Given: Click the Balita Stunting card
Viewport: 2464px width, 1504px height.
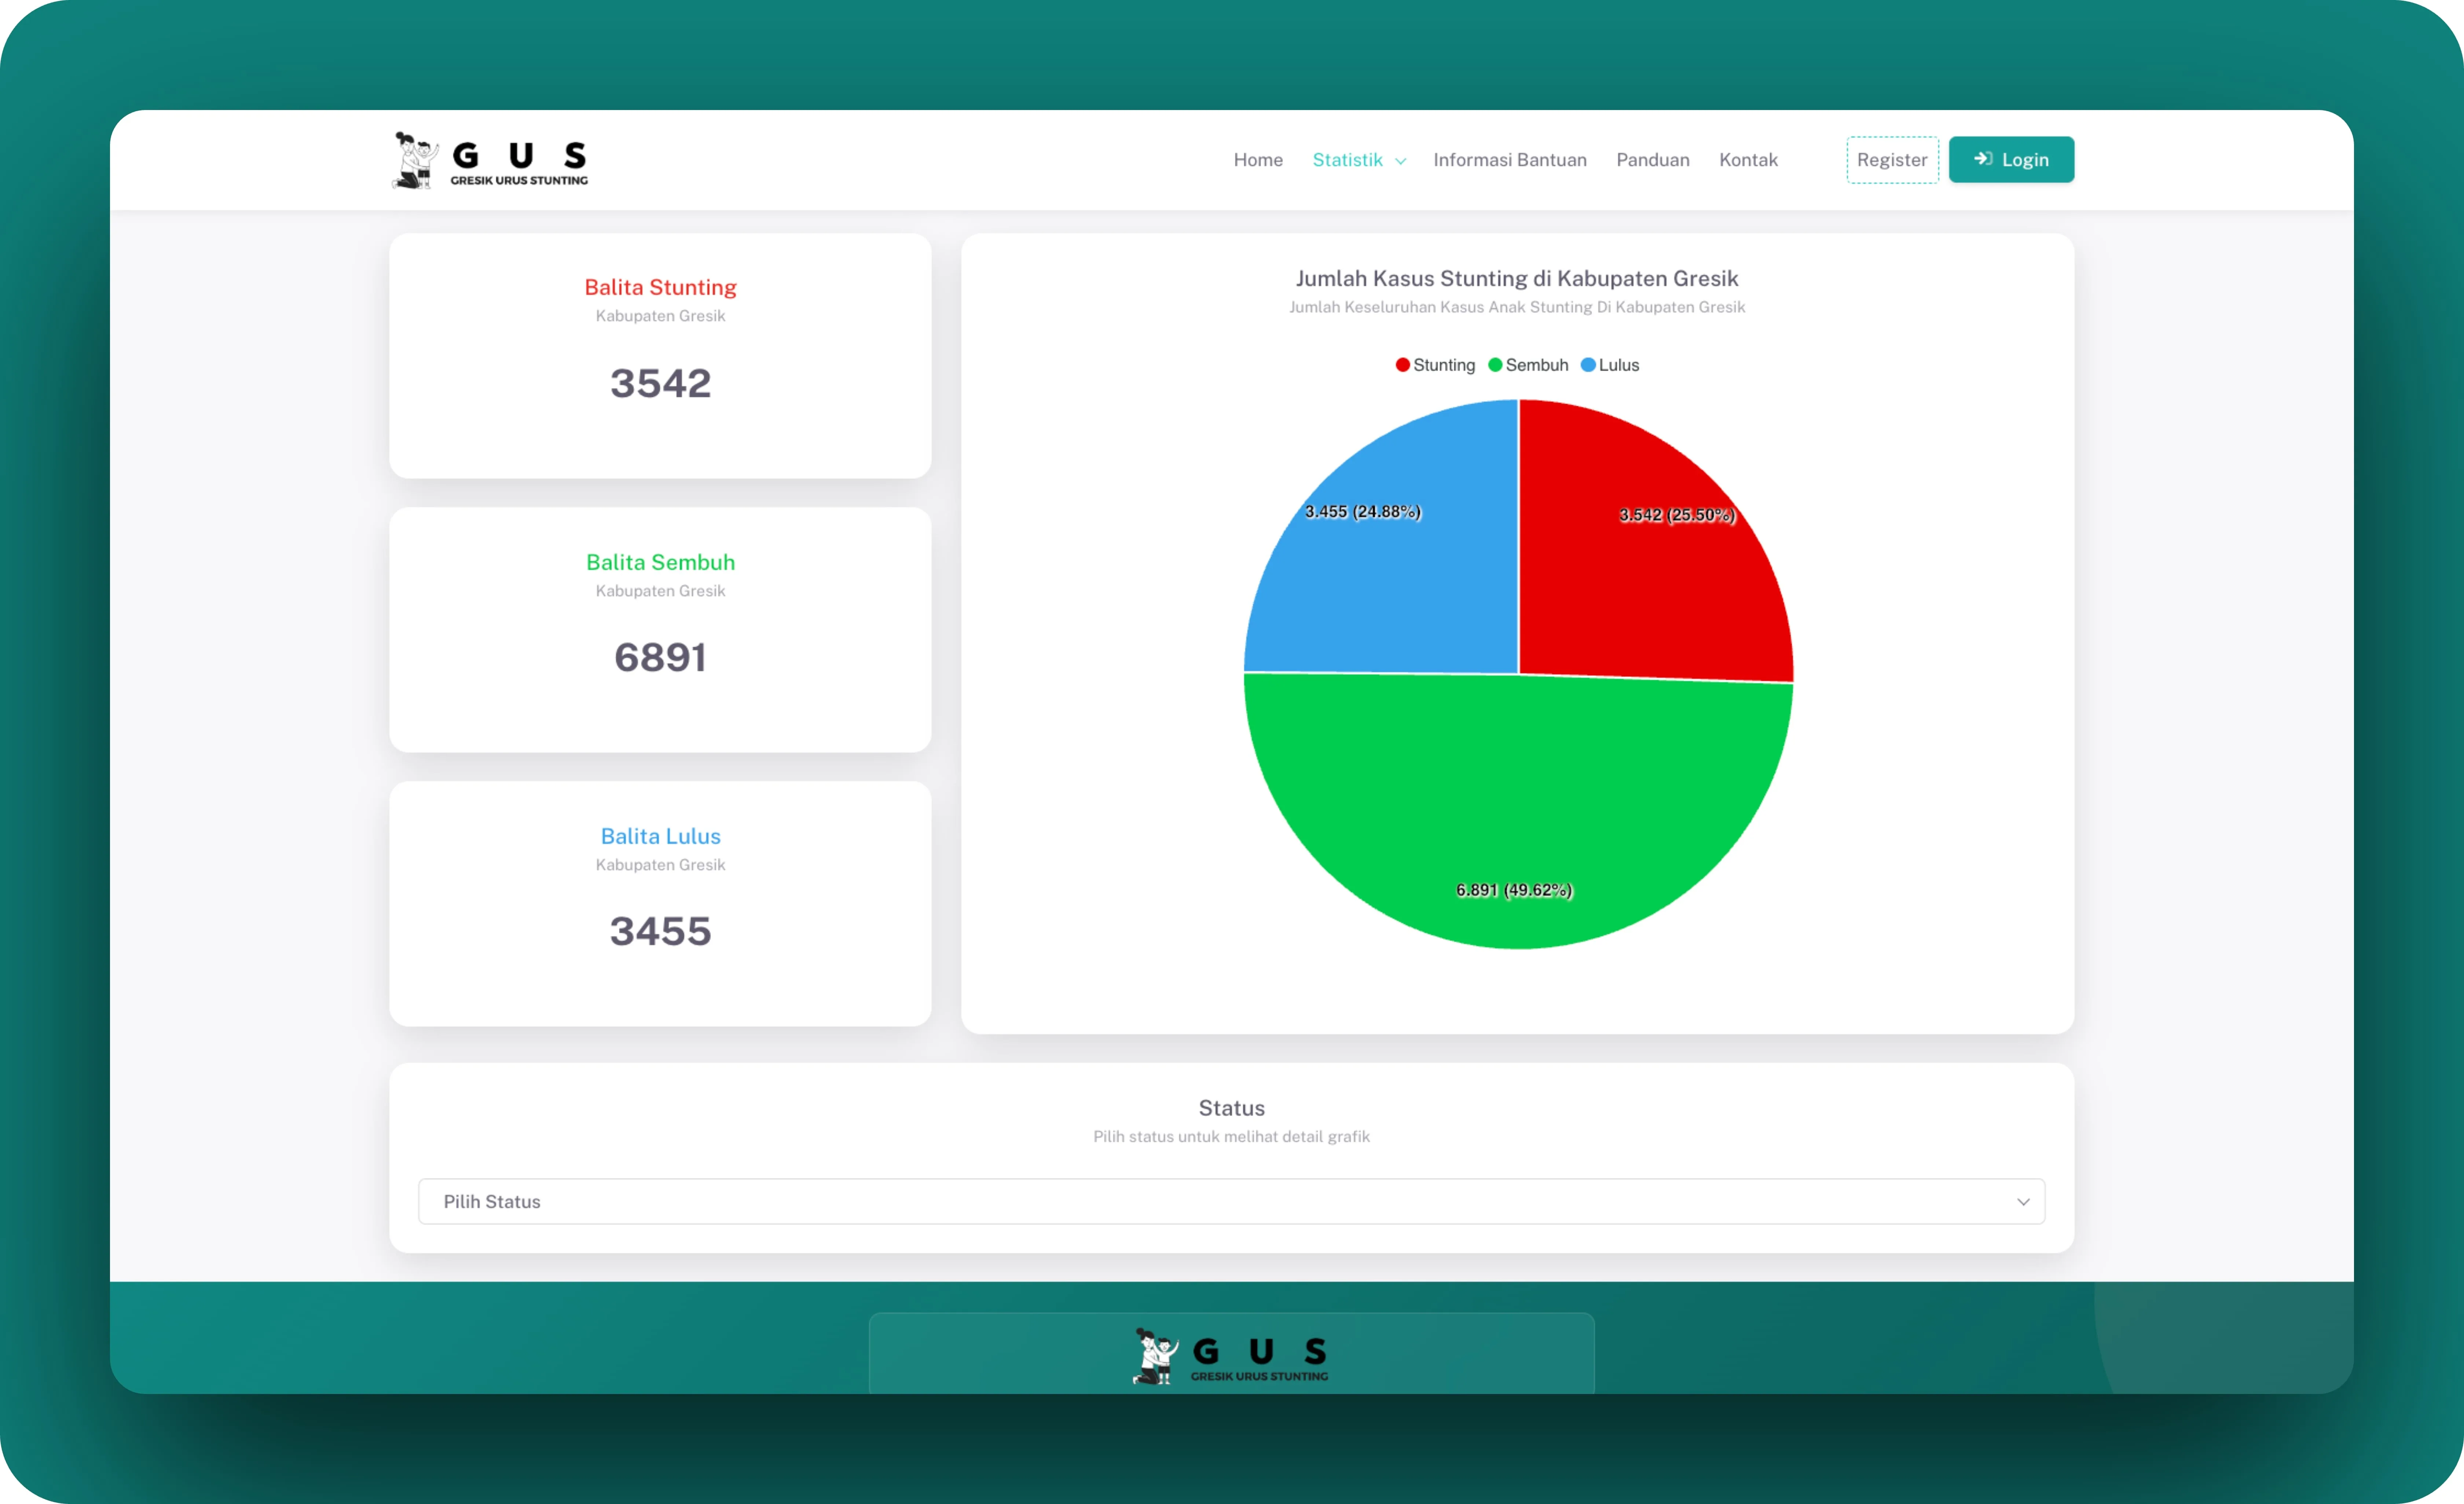Looking at the screenshot, I should [x=660, y=356].
